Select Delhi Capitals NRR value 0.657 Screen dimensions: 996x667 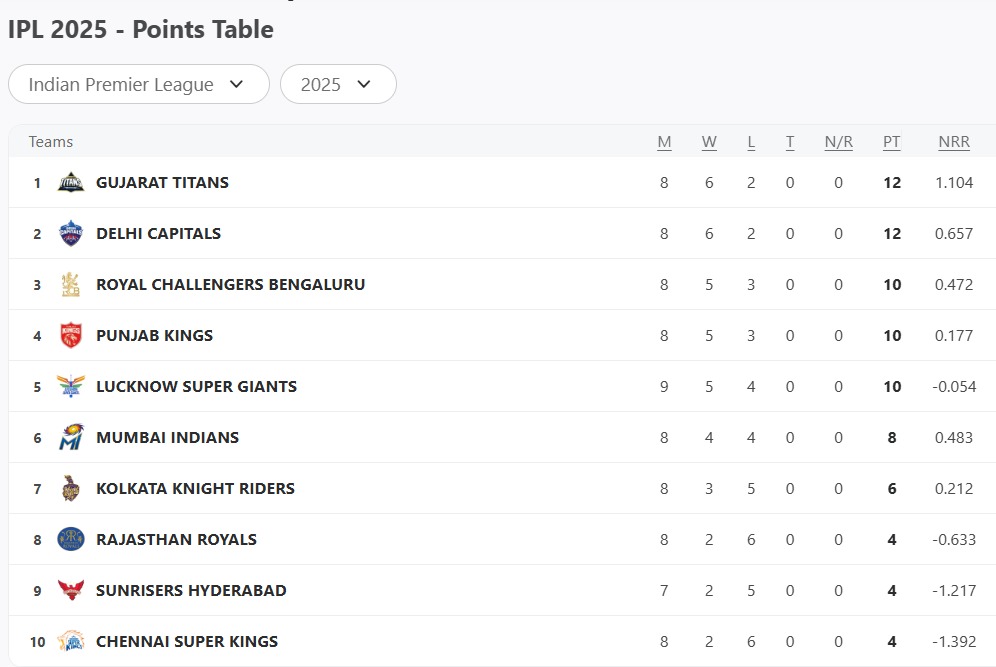click(954, 233)
